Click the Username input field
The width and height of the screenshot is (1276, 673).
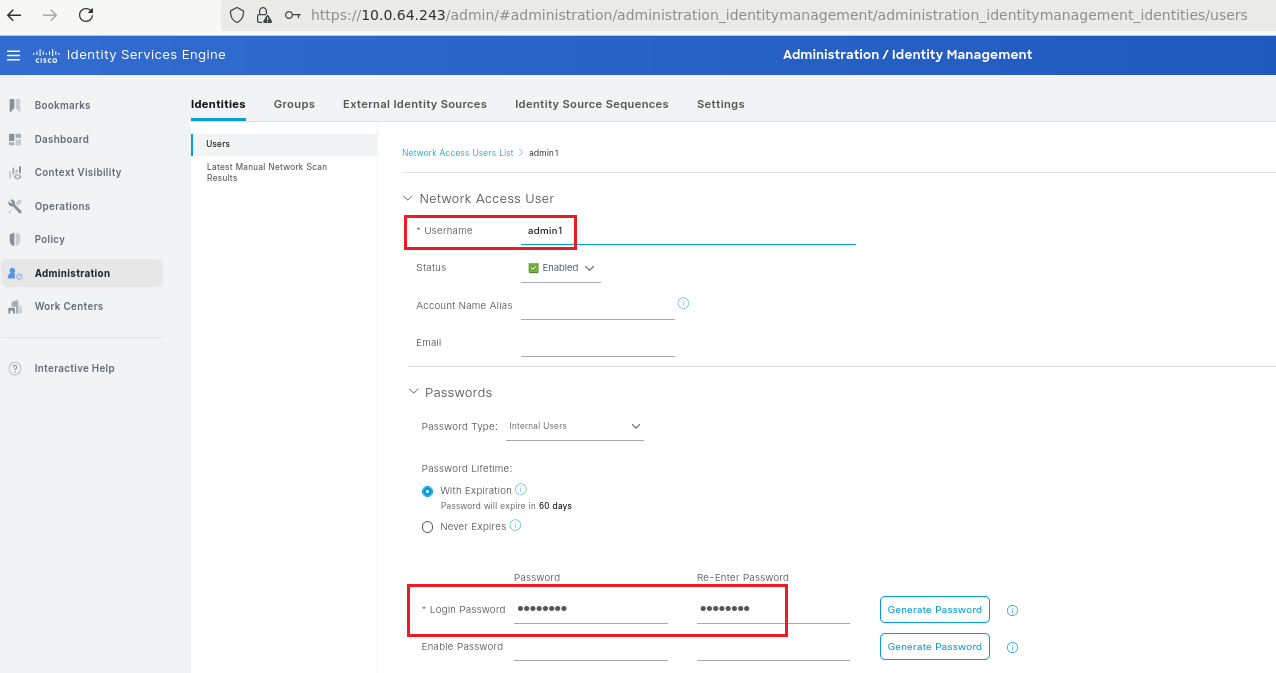tap(688, 231)
